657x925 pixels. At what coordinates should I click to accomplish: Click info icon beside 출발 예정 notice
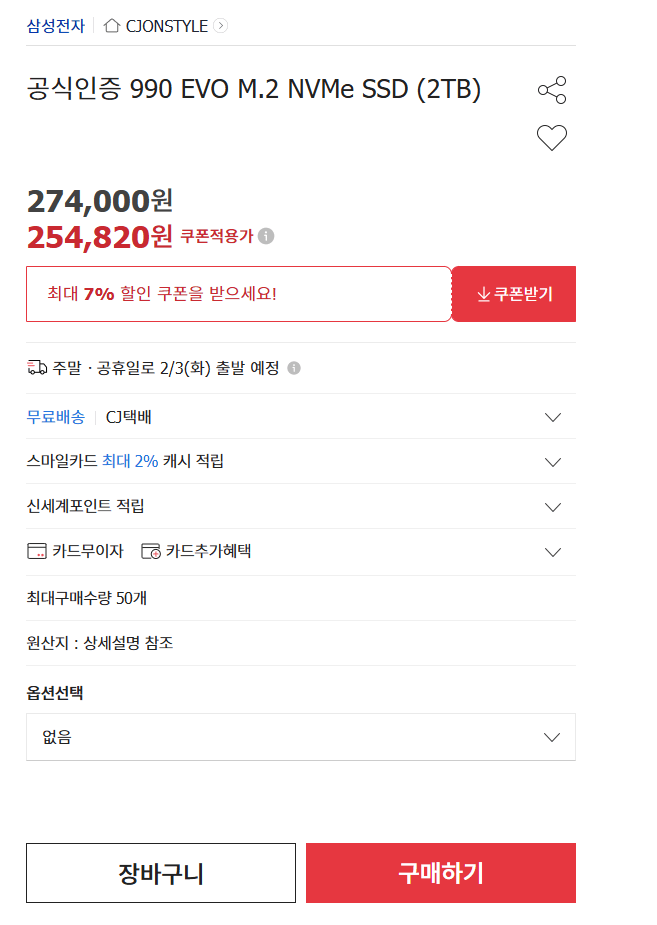tap(294, 368)
